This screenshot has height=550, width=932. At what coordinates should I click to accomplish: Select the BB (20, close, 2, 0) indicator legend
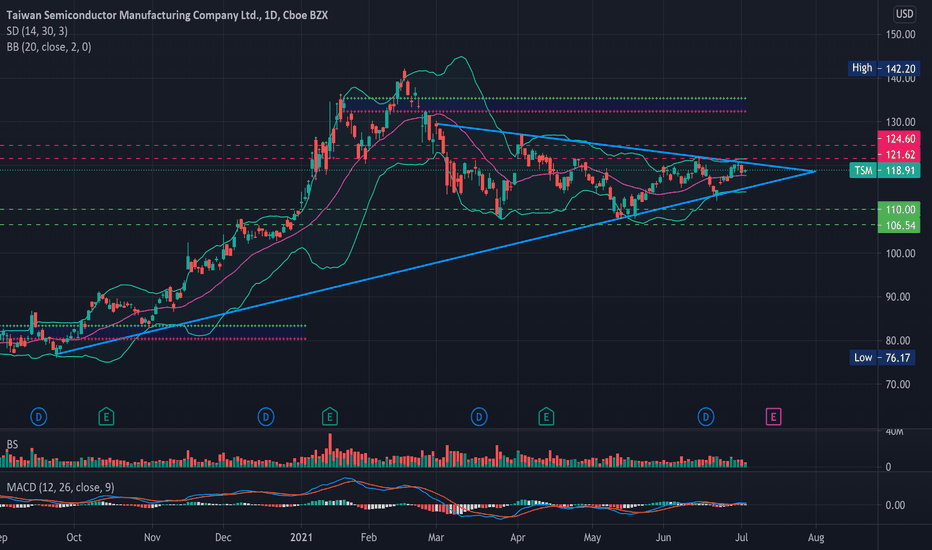click(x=49, y=47)
